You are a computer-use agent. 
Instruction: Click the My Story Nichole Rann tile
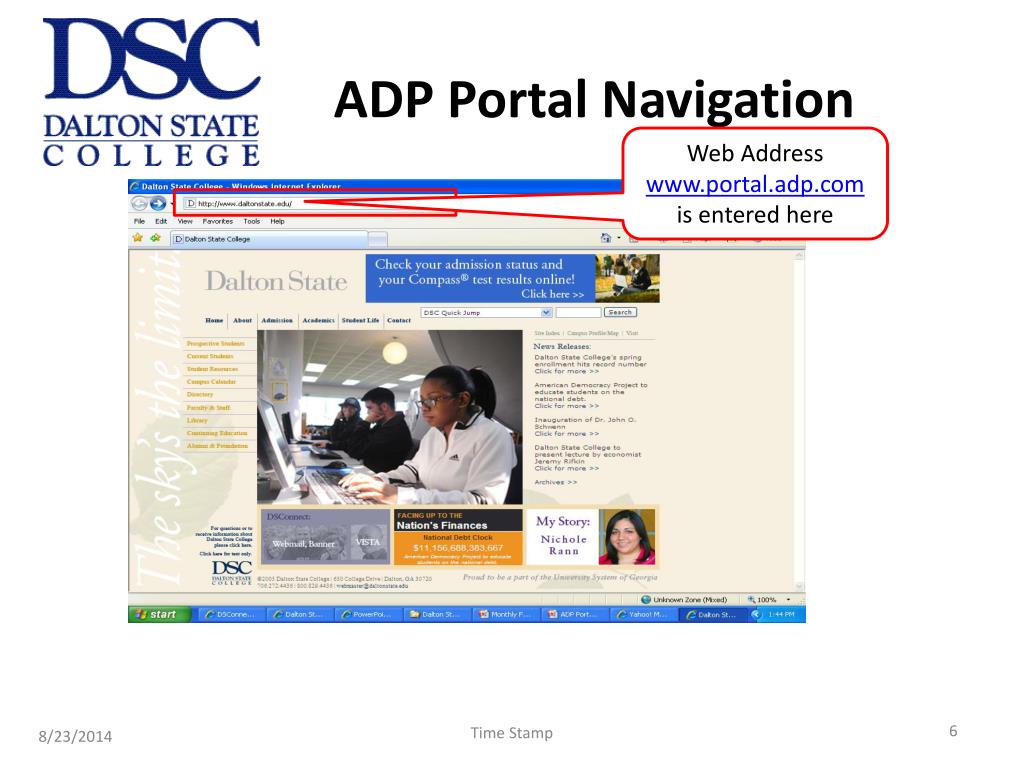[x=591, y=537]
